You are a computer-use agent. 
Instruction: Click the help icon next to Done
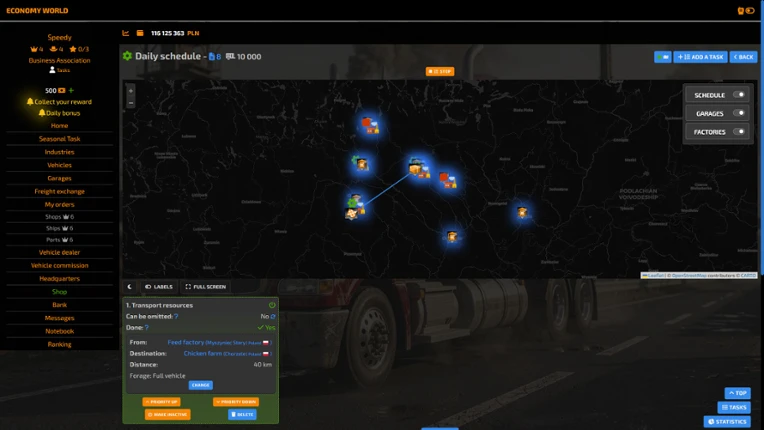(147, 328)
